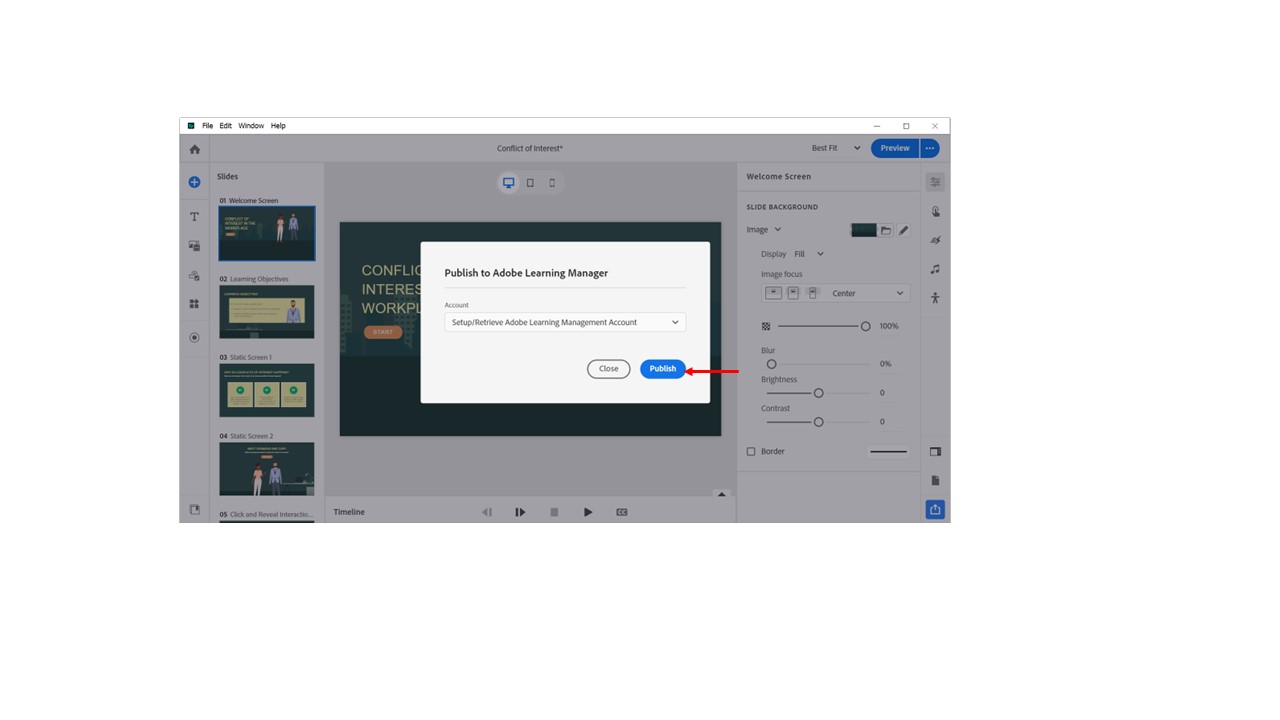
Task: Select the 02 Learning Objectives slide thumbnail
Action: click(266, 311)
